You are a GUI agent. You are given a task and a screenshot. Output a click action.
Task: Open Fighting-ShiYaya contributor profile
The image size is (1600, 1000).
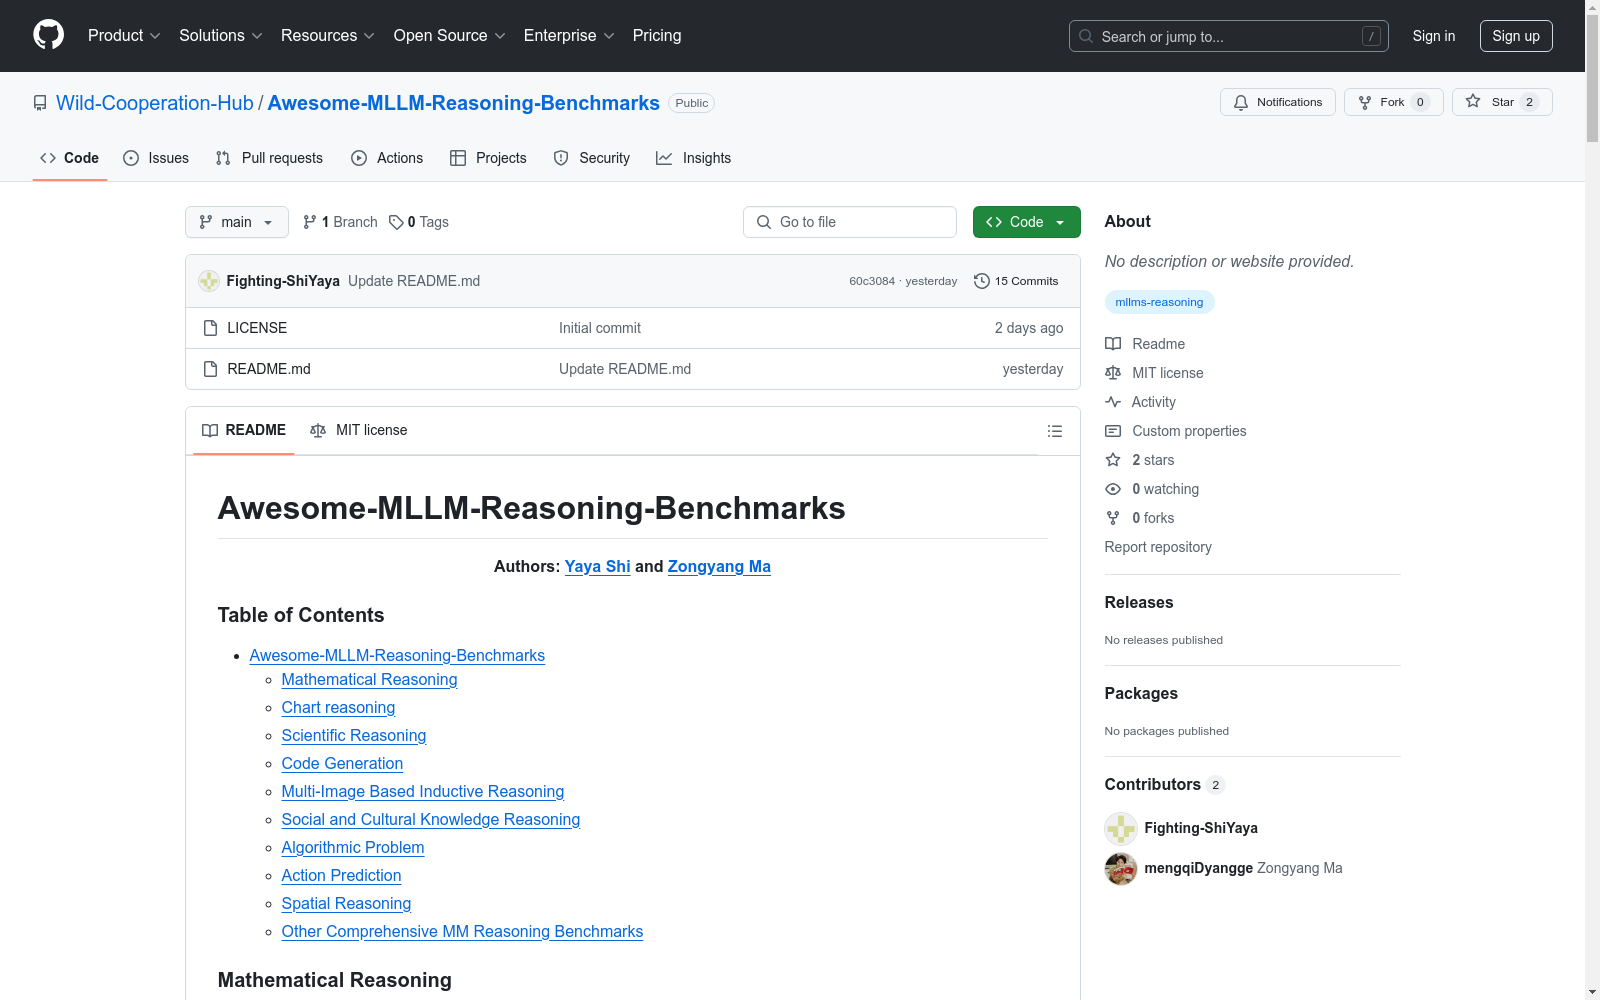pos(1201,828)
